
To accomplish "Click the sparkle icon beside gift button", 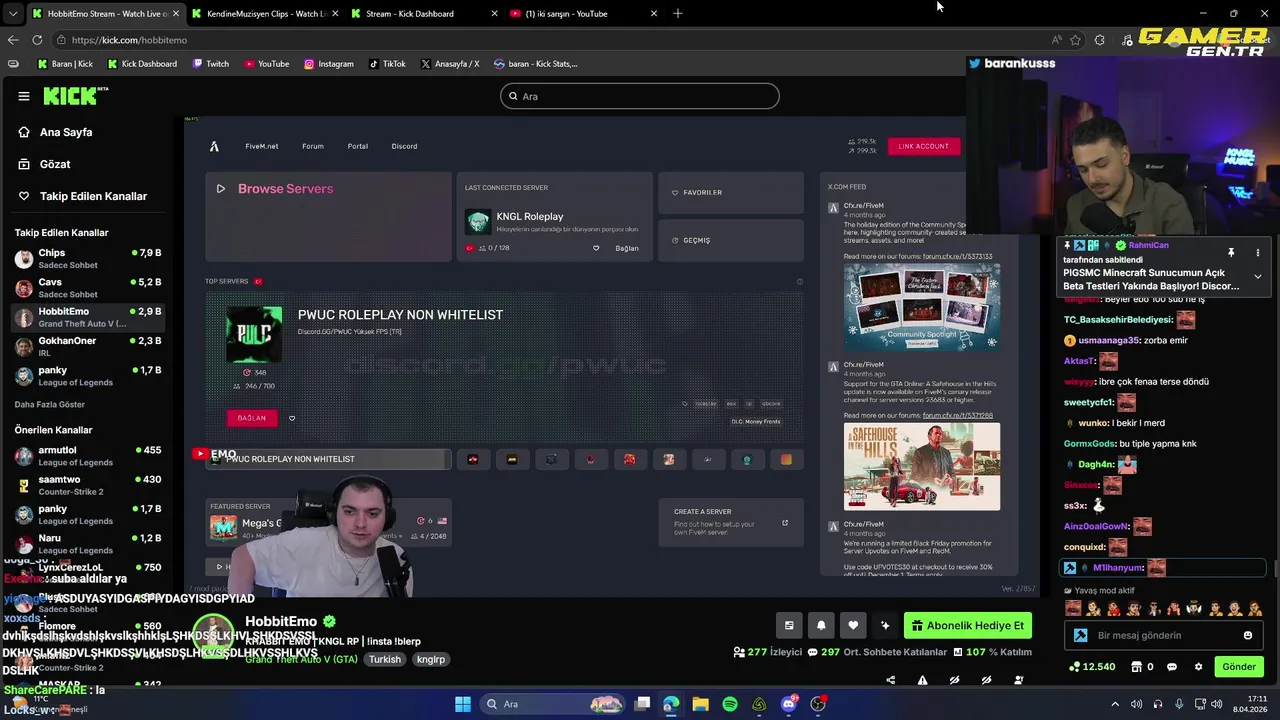I will 885,626.
